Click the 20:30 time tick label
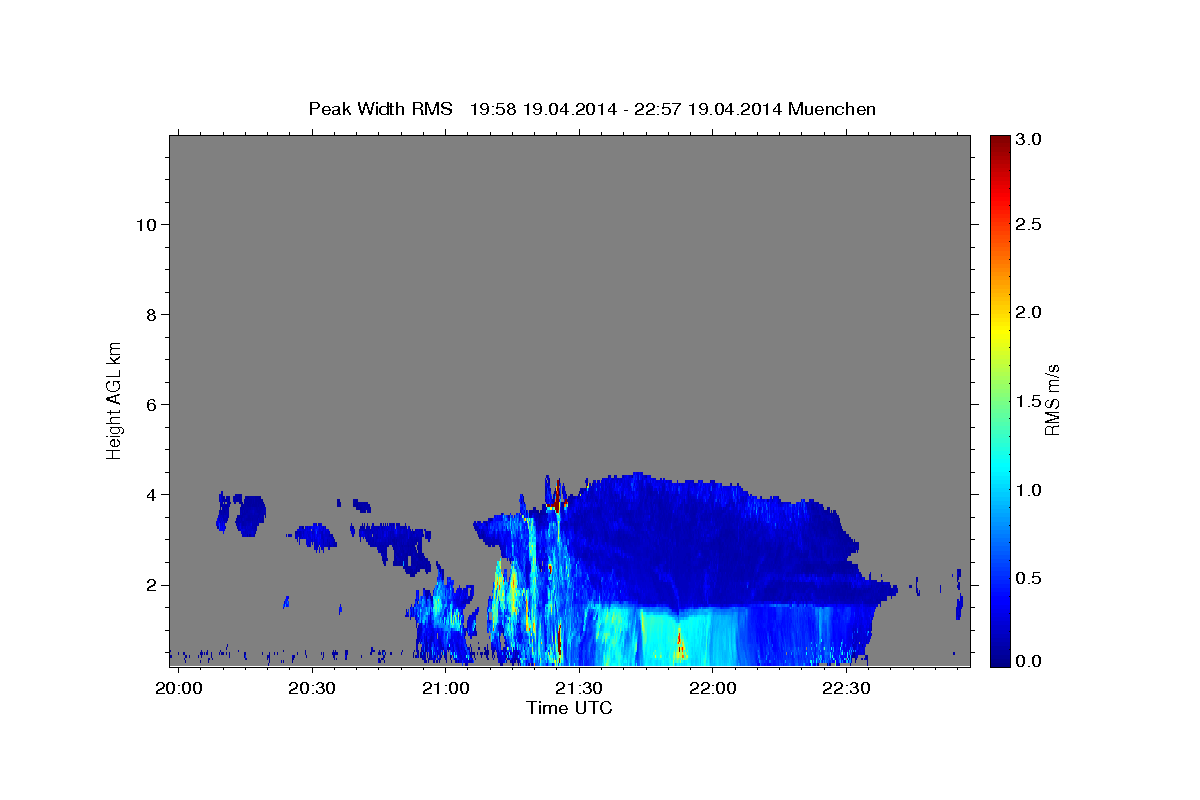The width and height of the screenshot is (1200, 800). tap(313, 688)
